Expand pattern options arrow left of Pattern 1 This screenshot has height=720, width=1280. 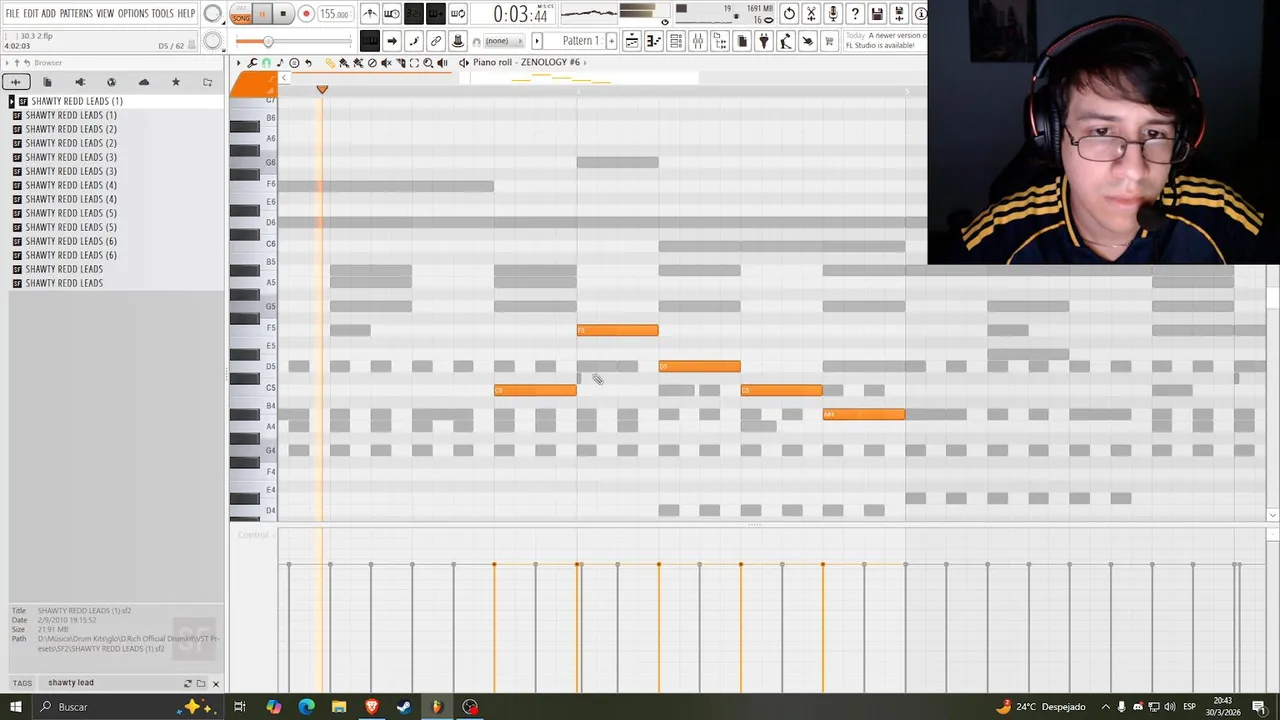click(x=537, y=41)
